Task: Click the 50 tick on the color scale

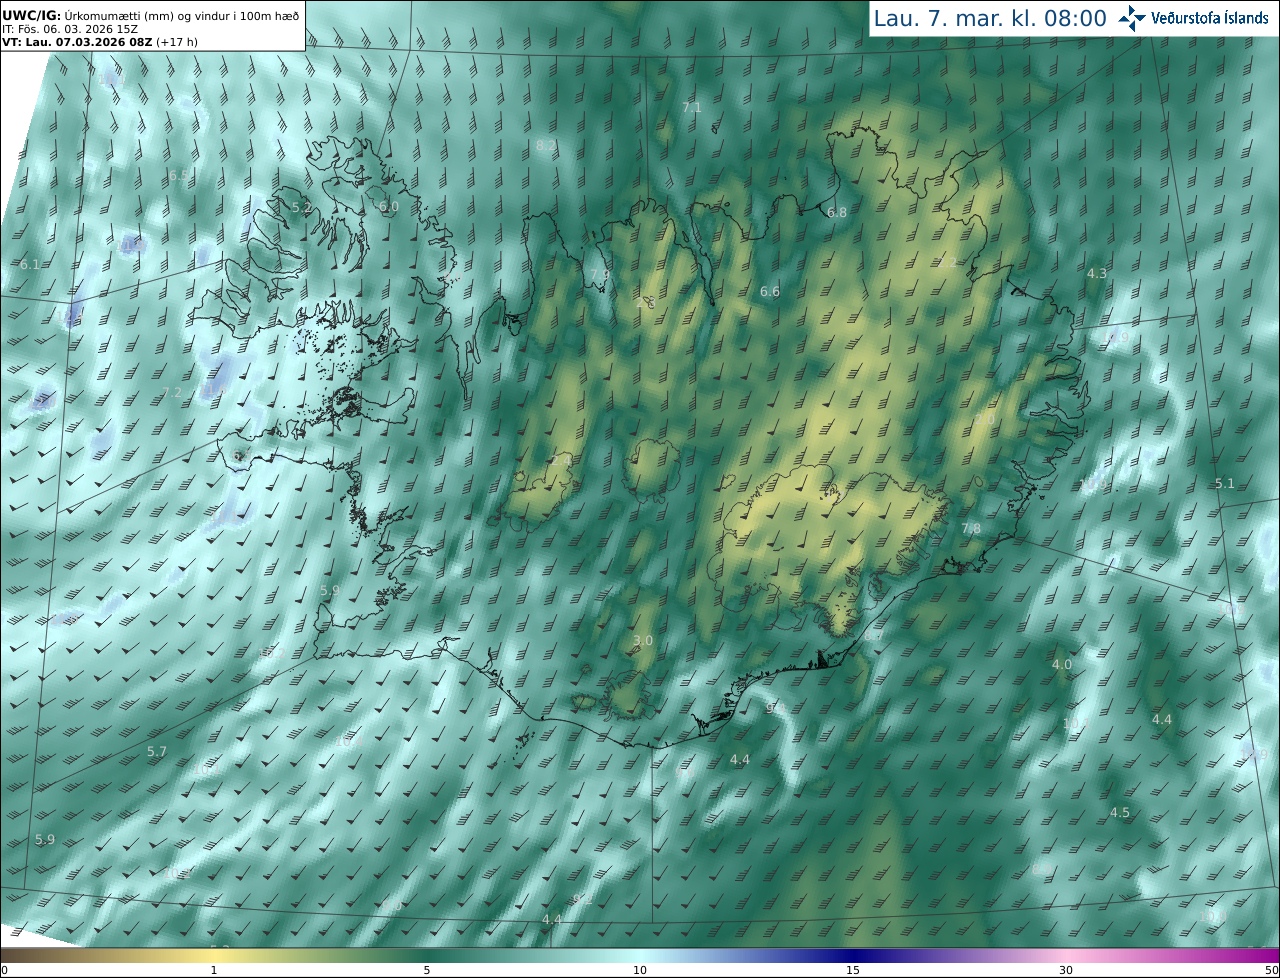Action: 1272,970
